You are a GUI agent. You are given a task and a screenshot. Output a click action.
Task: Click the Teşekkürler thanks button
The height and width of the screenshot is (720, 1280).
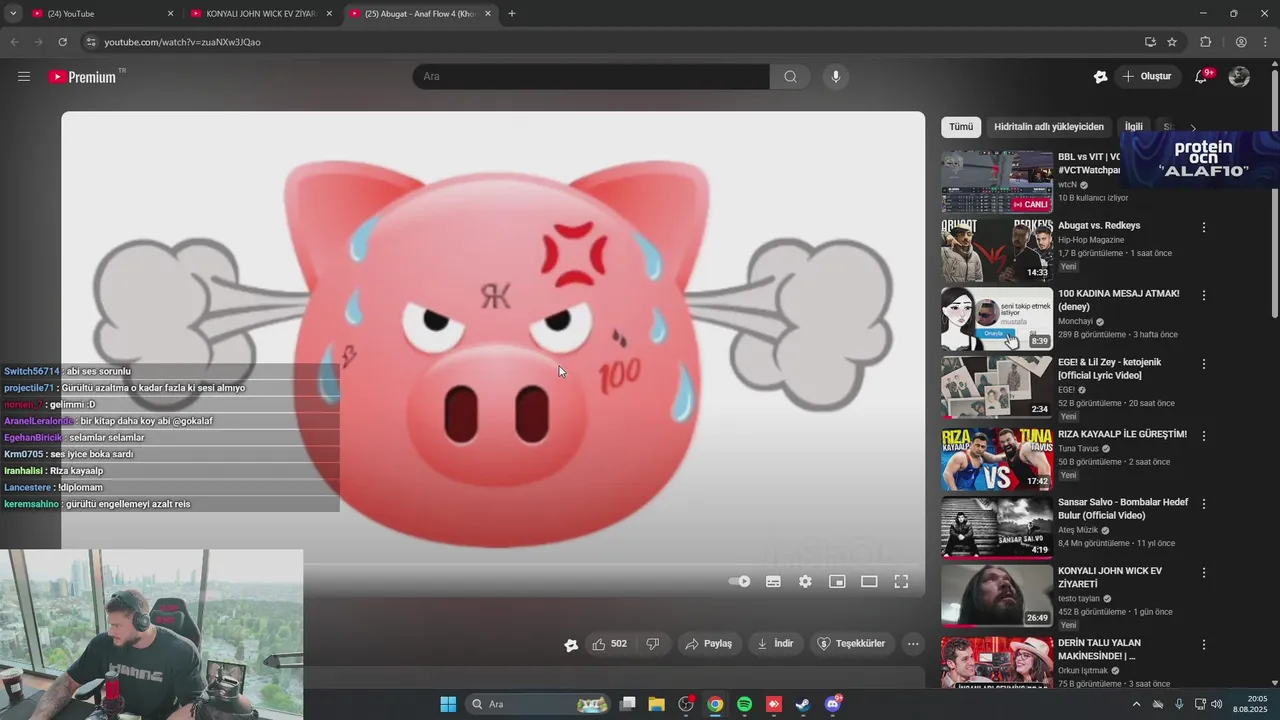pos(851,644)
